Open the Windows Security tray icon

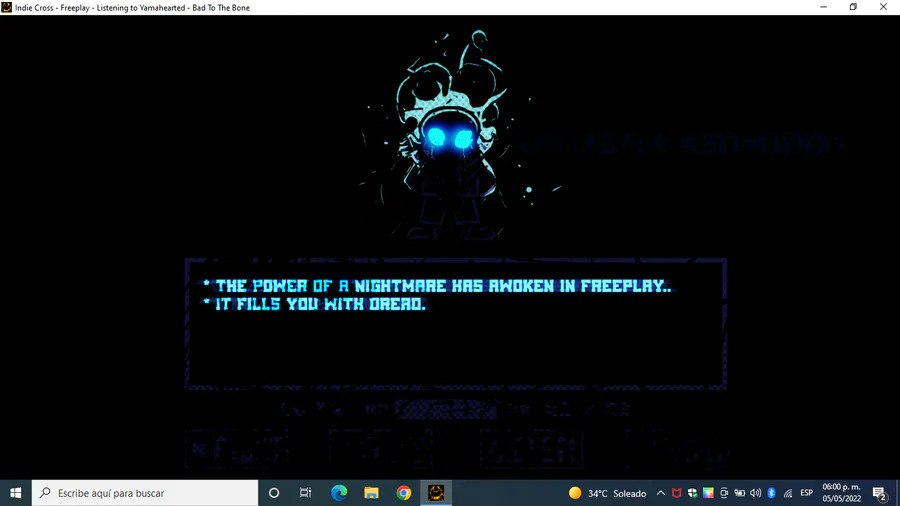pyautogui.click(x=693, y=493)
